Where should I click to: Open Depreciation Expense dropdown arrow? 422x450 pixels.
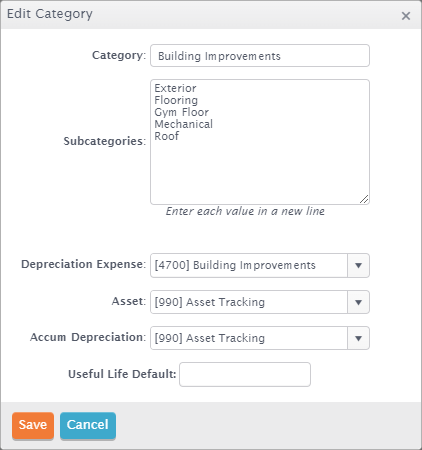coord(358,266)
